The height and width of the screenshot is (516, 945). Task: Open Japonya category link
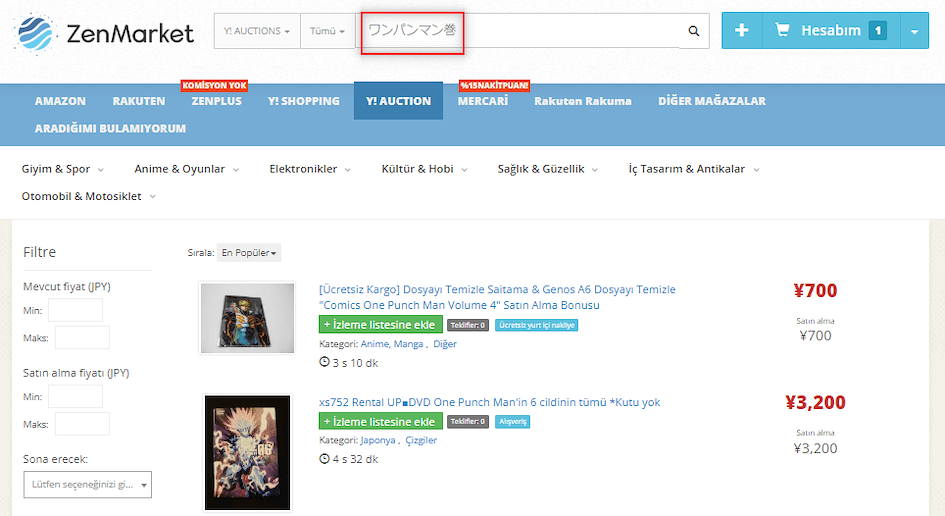click(x=378, y=440)
